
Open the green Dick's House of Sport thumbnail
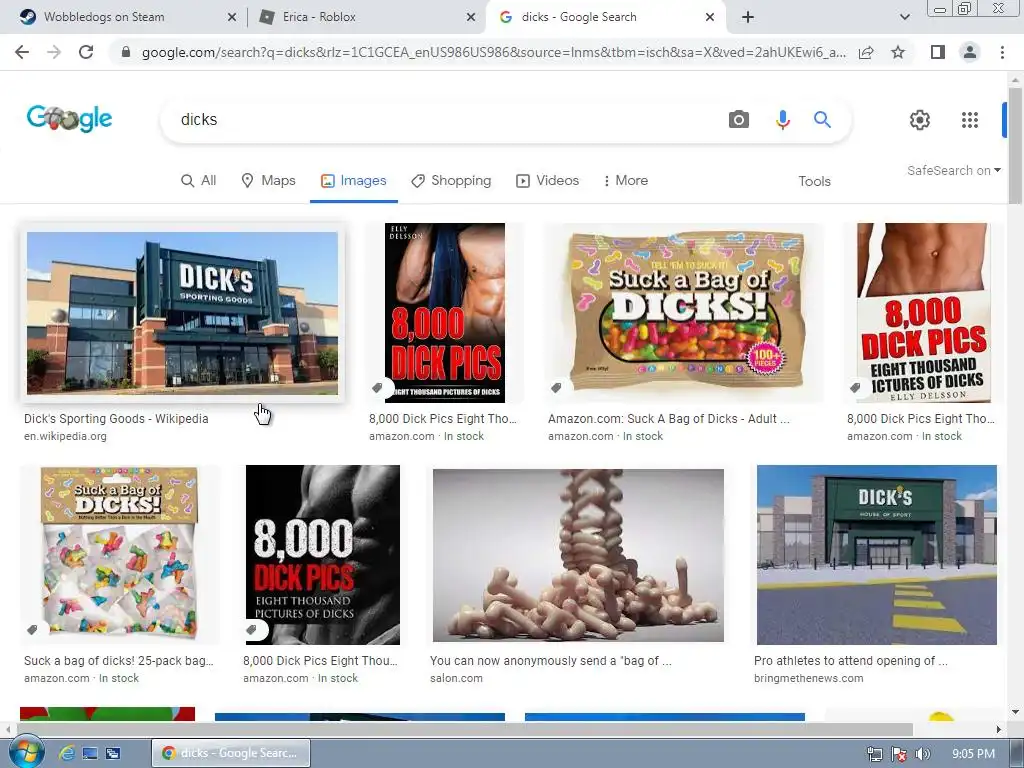[x=877, y=555]
